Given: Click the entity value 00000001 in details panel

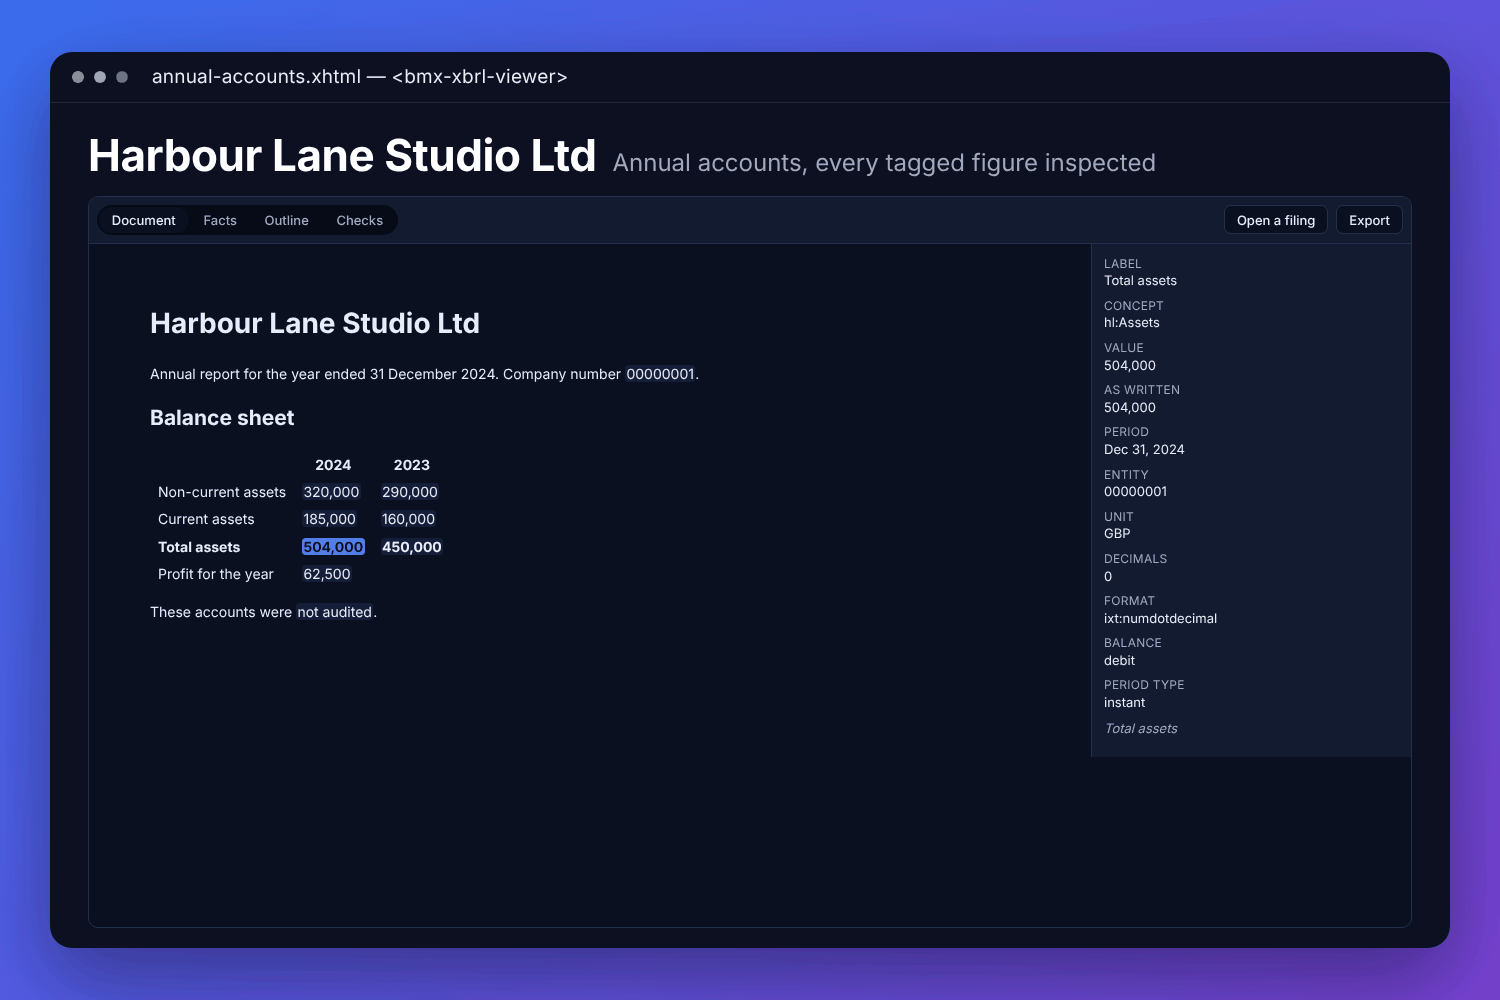Looking at the screenshot, I should coord(1135,492).
